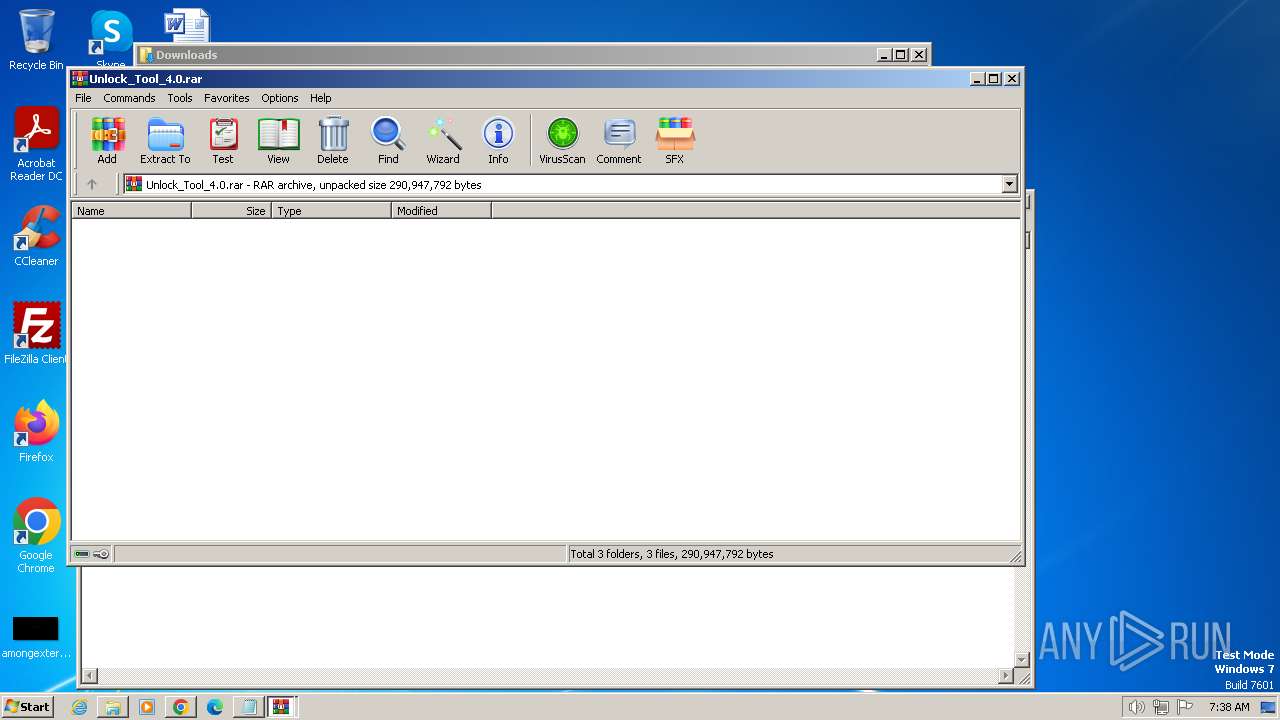Click the volume speaker tray icon
This screenshot has width=1280, height=720.
tap(1136, 707)
